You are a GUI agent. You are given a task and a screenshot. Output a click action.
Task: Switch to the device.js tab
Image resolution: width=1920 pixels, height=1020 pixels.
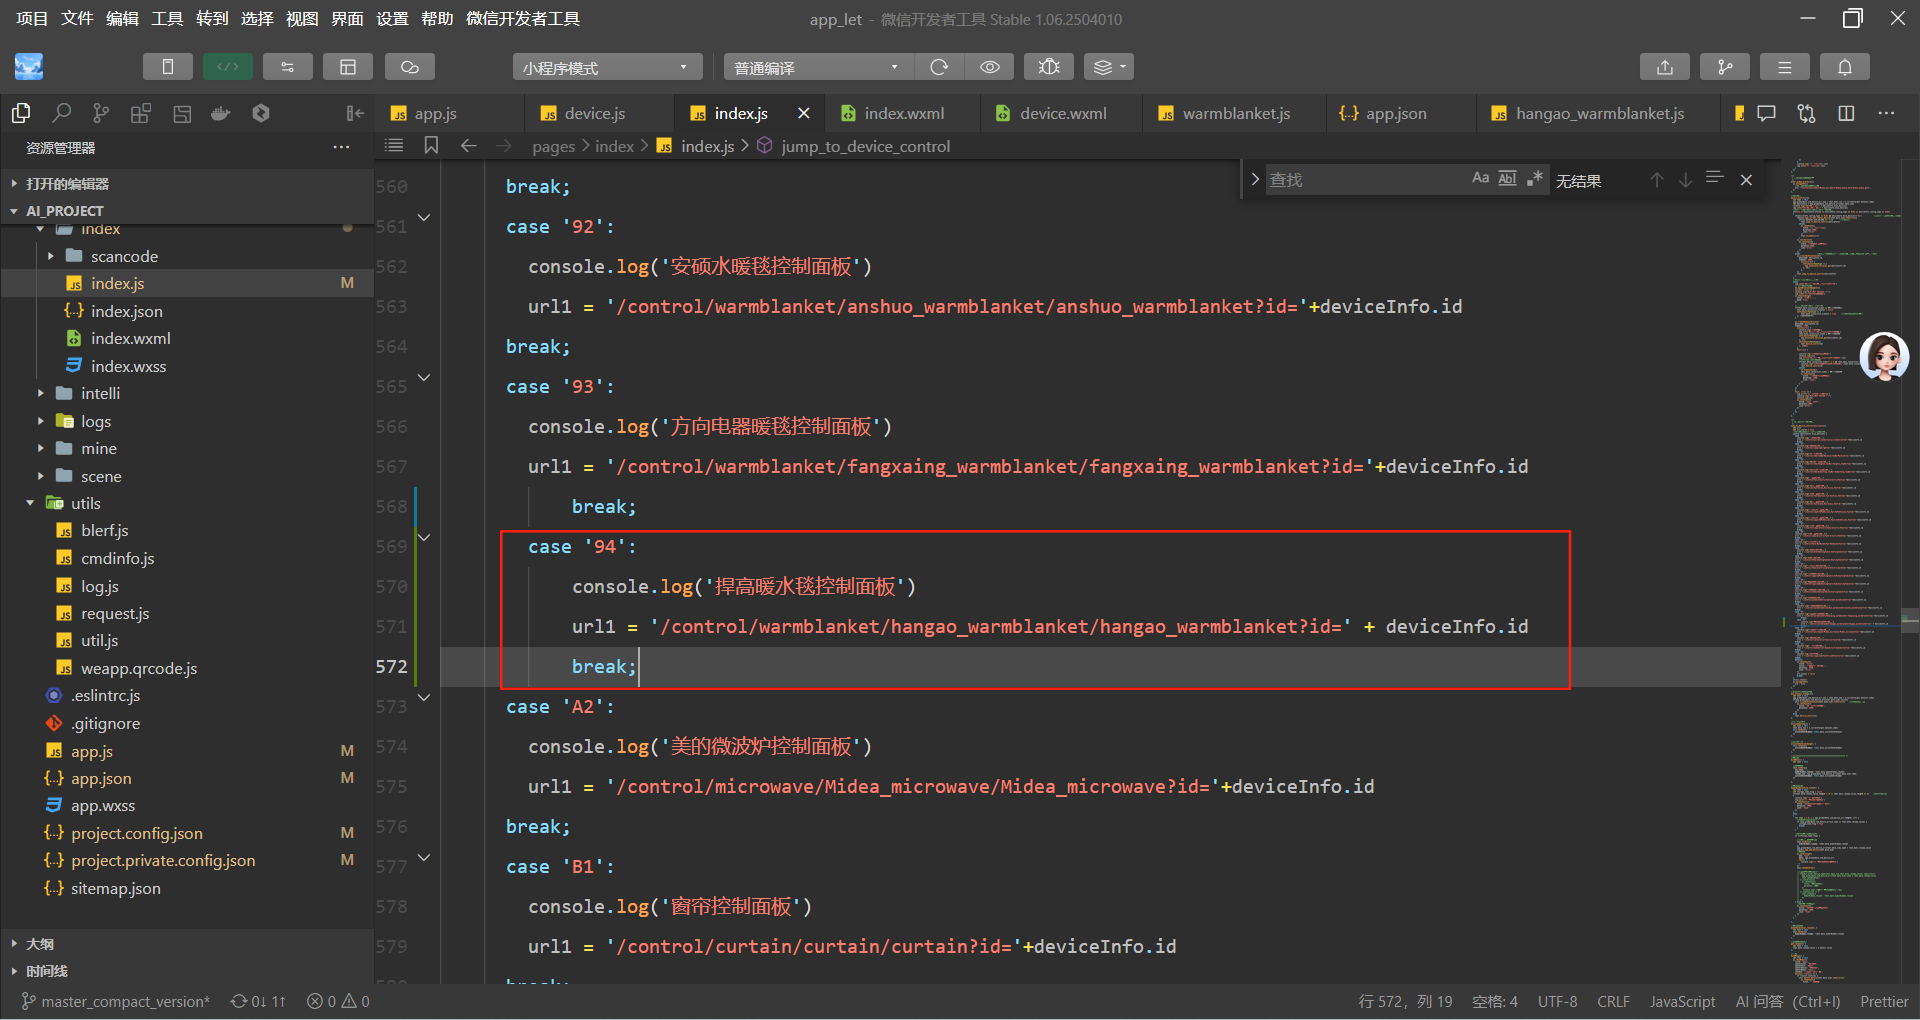pyautogui.click(x=594, y=114)
